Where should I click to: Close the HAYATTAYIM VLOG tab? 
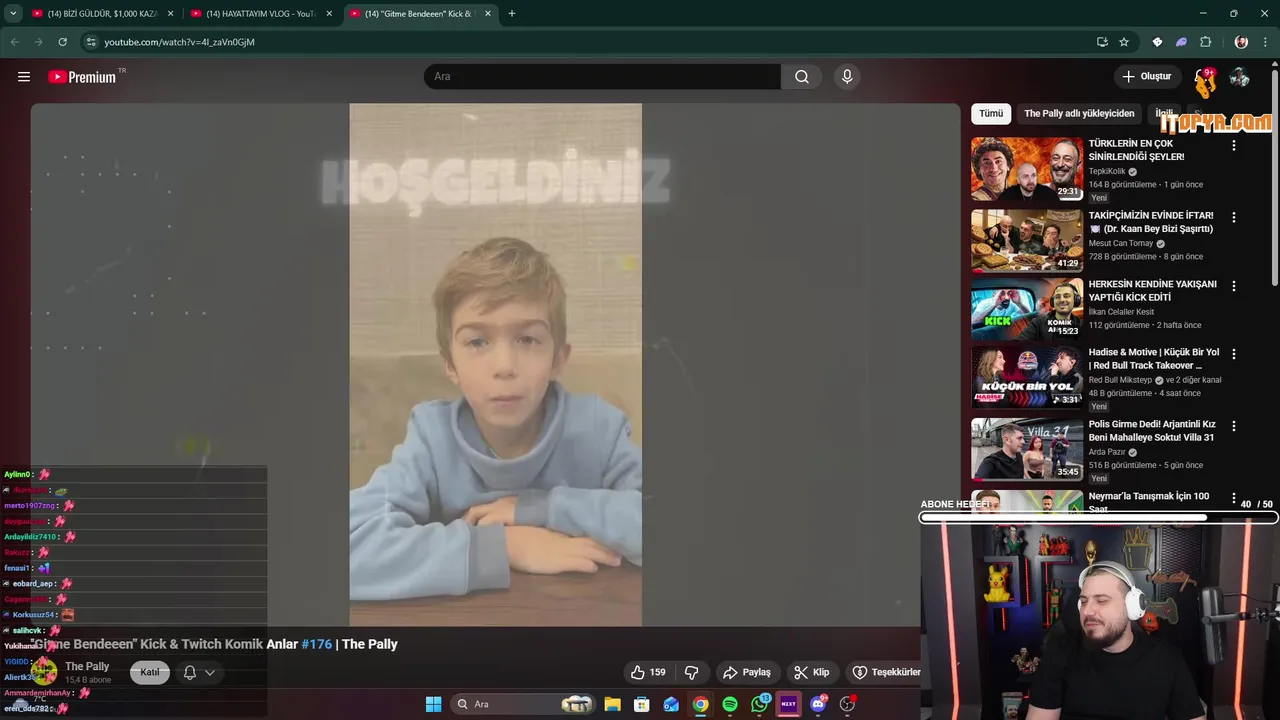point(329,14)
